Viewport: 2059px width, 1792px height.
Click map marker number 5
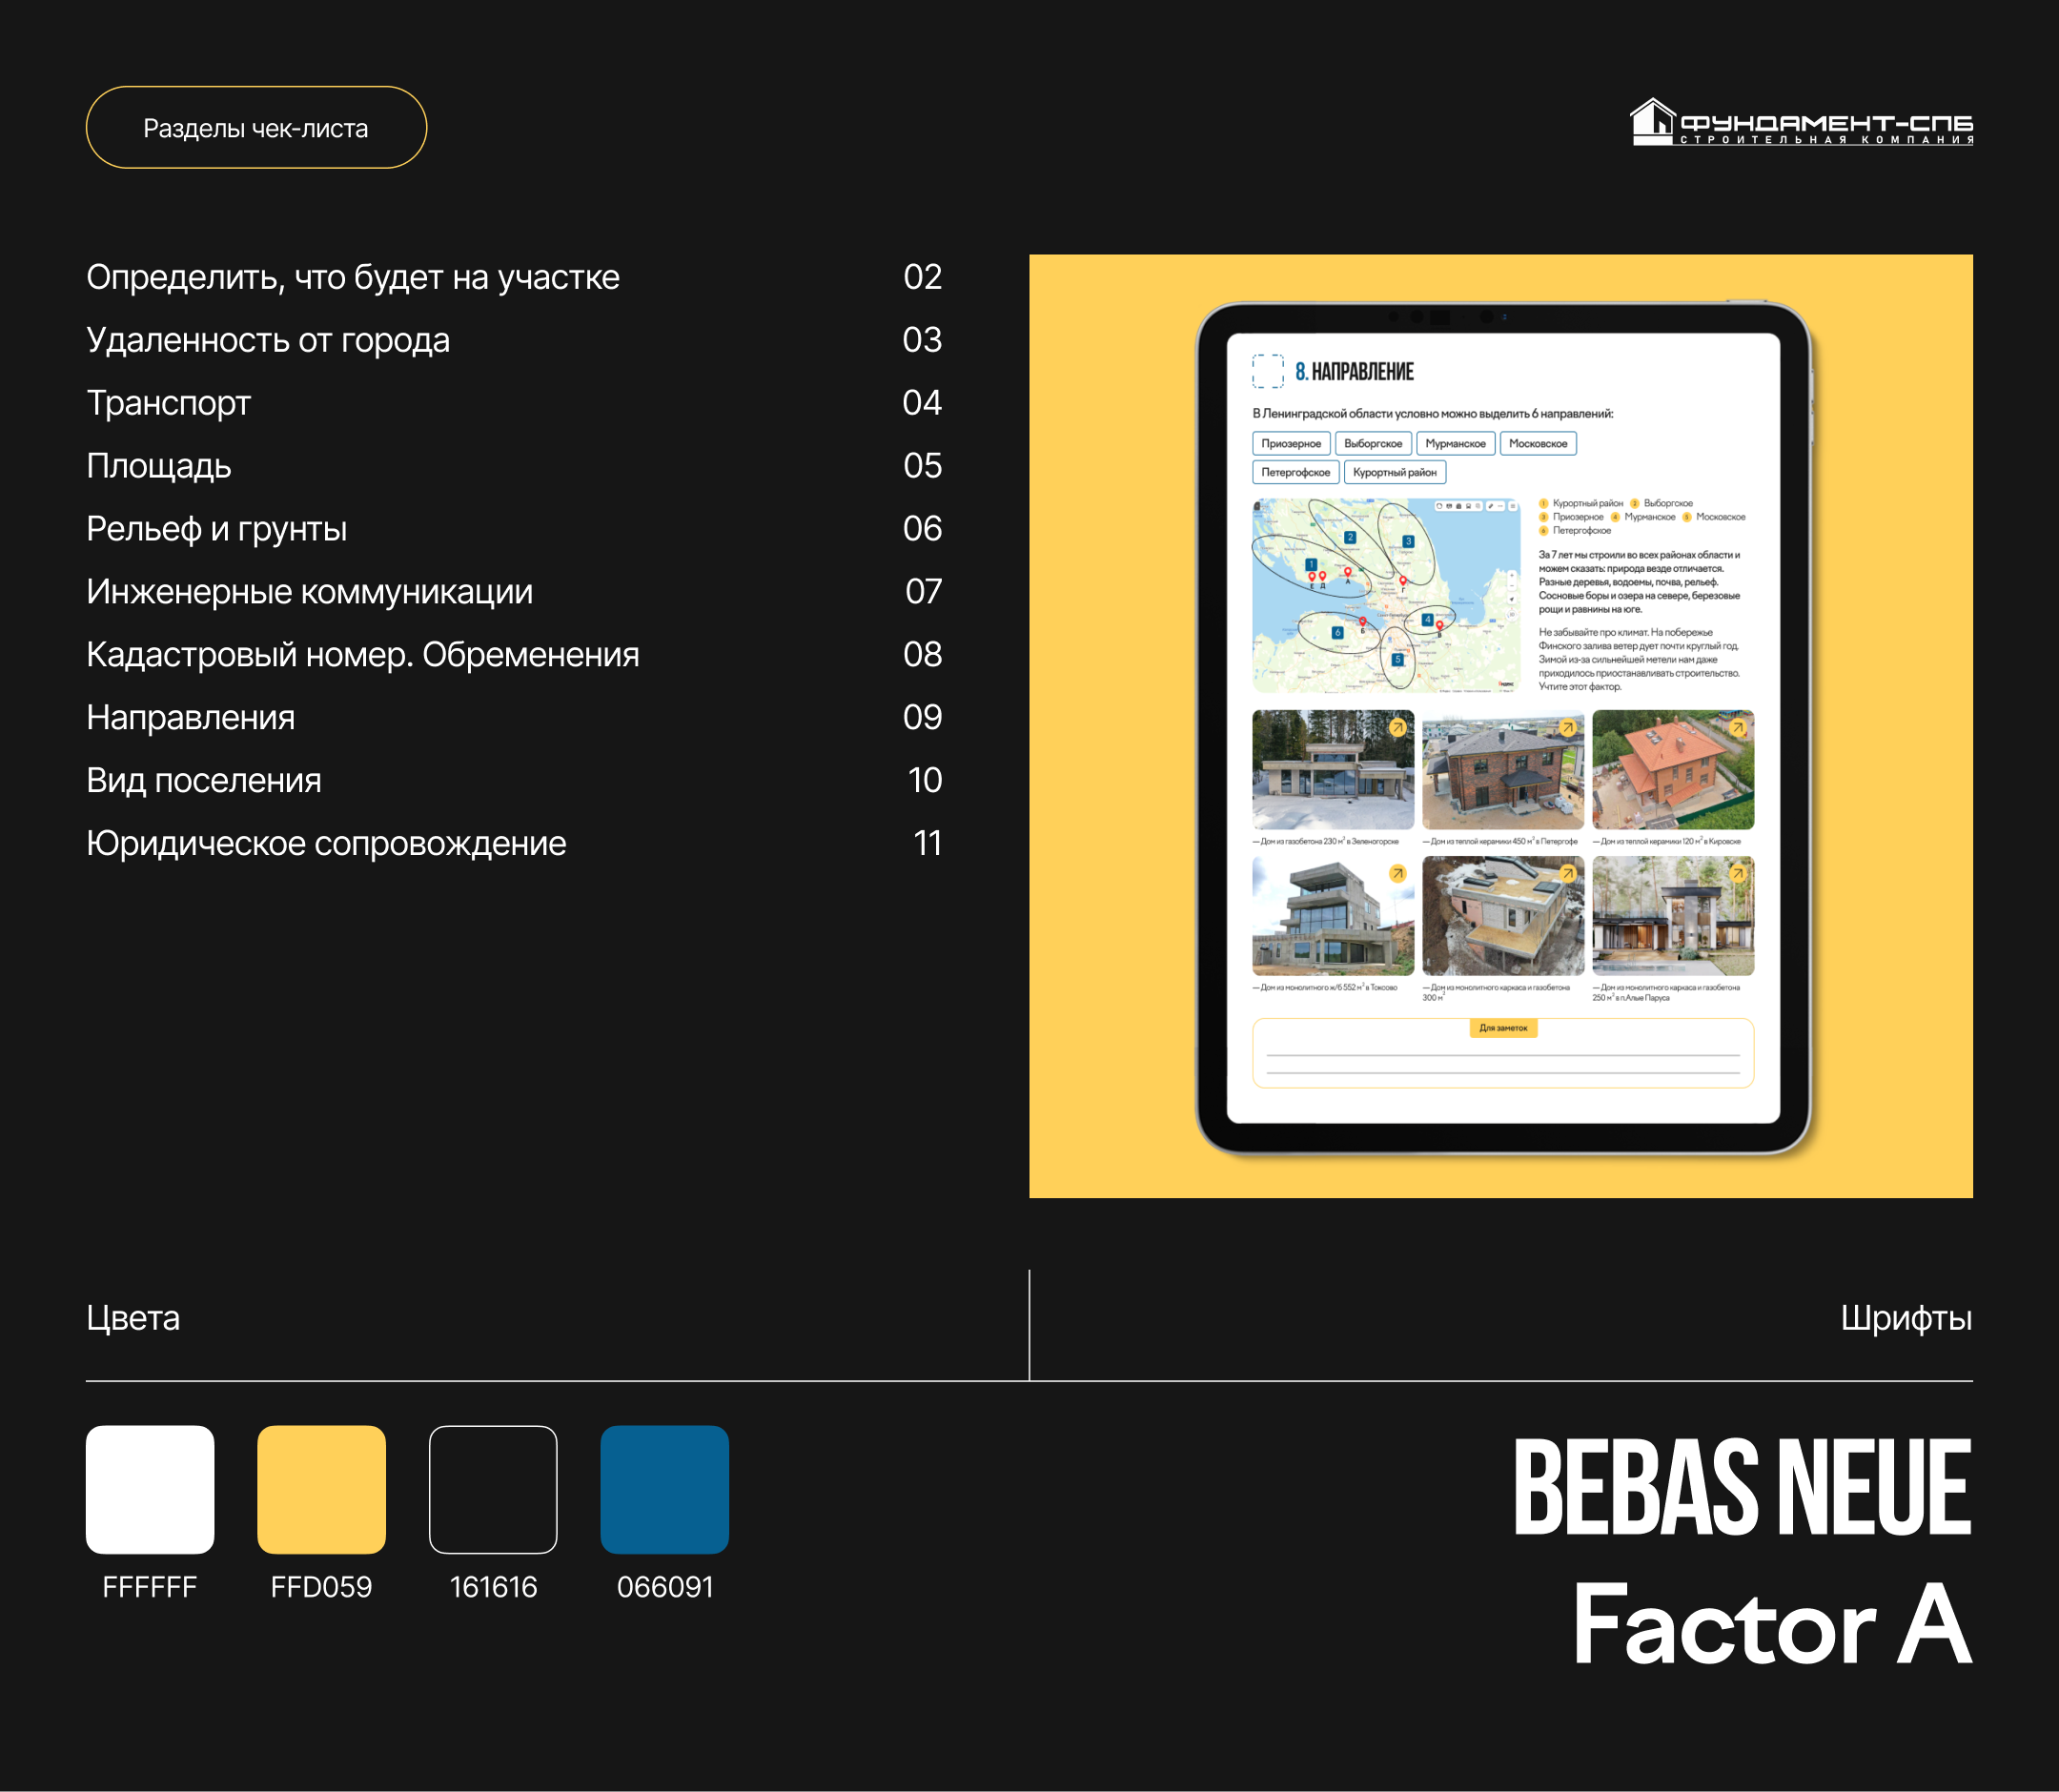click(x=1397, y=660)
